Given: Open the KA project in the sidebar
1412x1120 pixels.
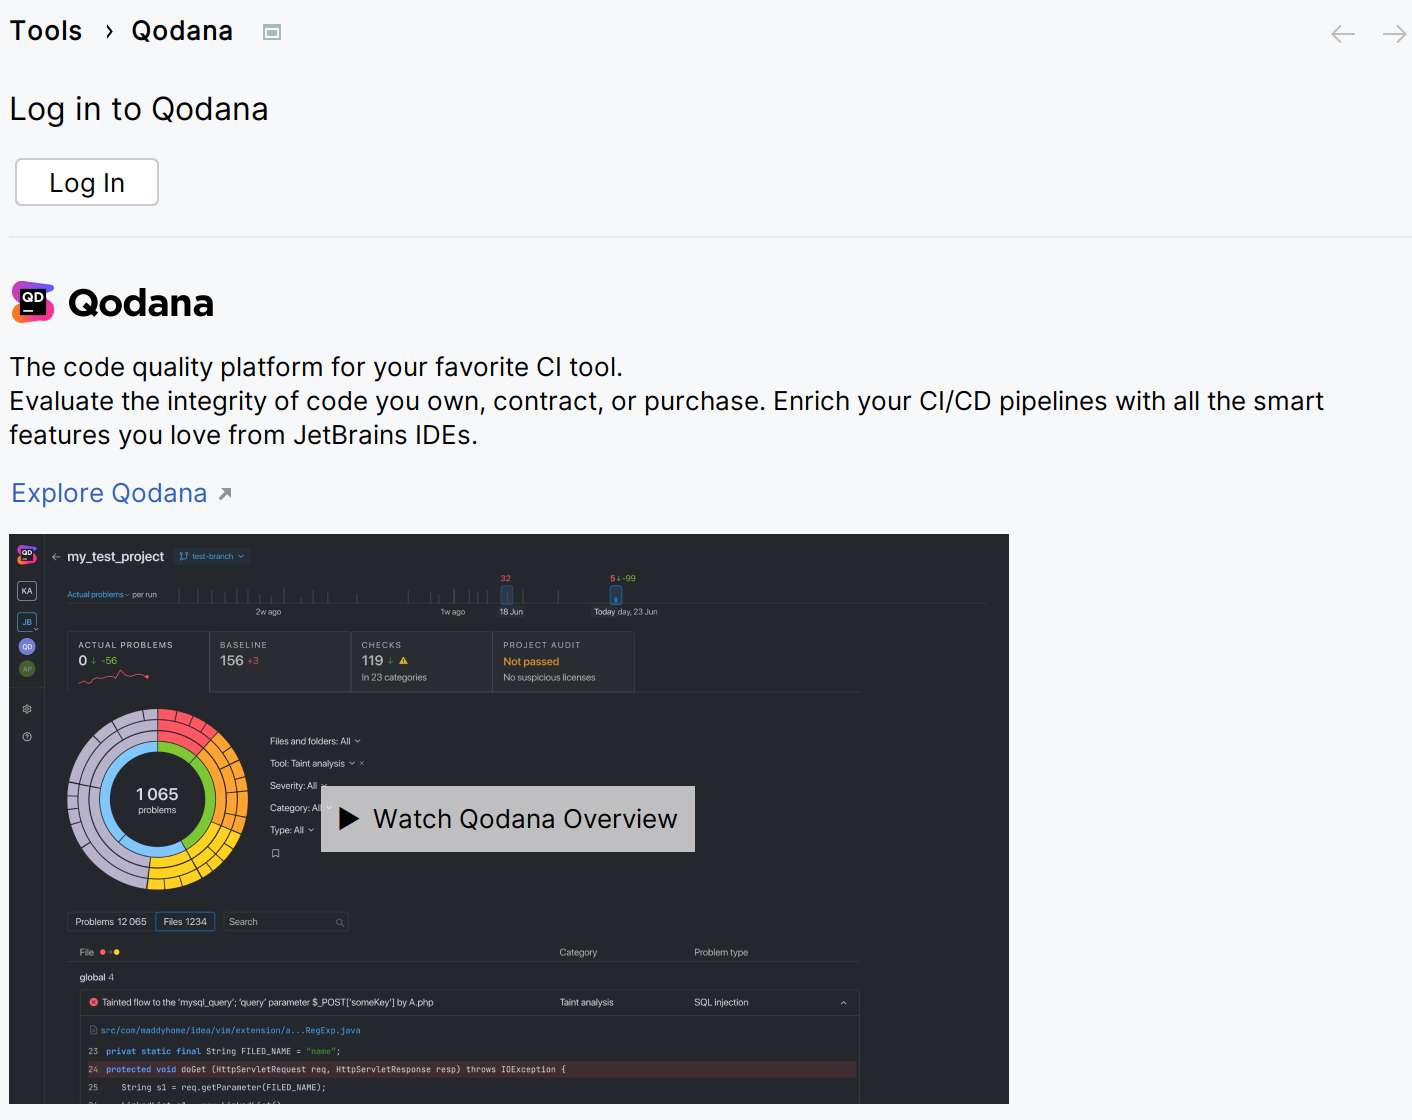Looking at the screenshot, I should tap(27, 590).
